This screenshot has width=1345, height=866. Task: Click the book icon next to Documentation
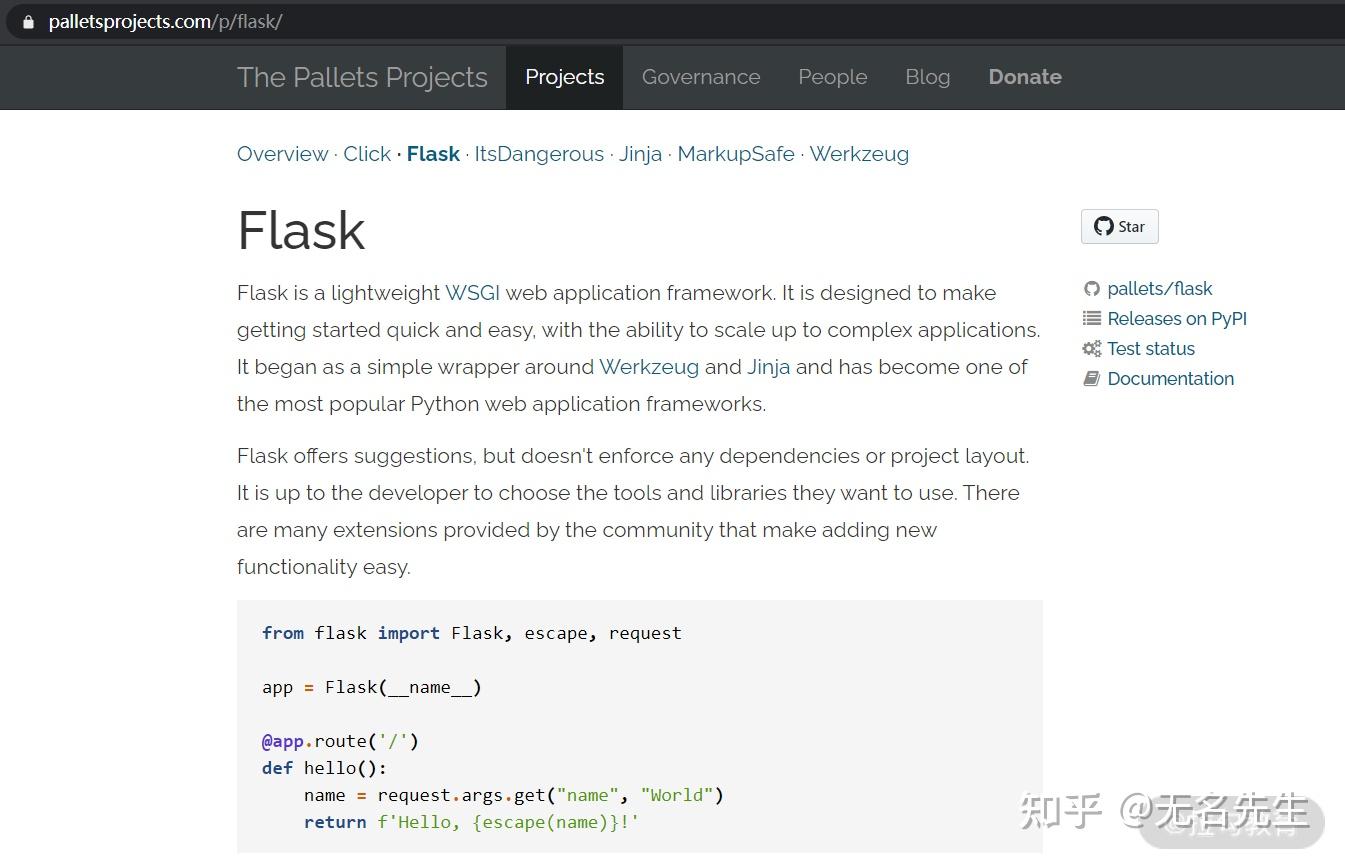coord(1091,378)
